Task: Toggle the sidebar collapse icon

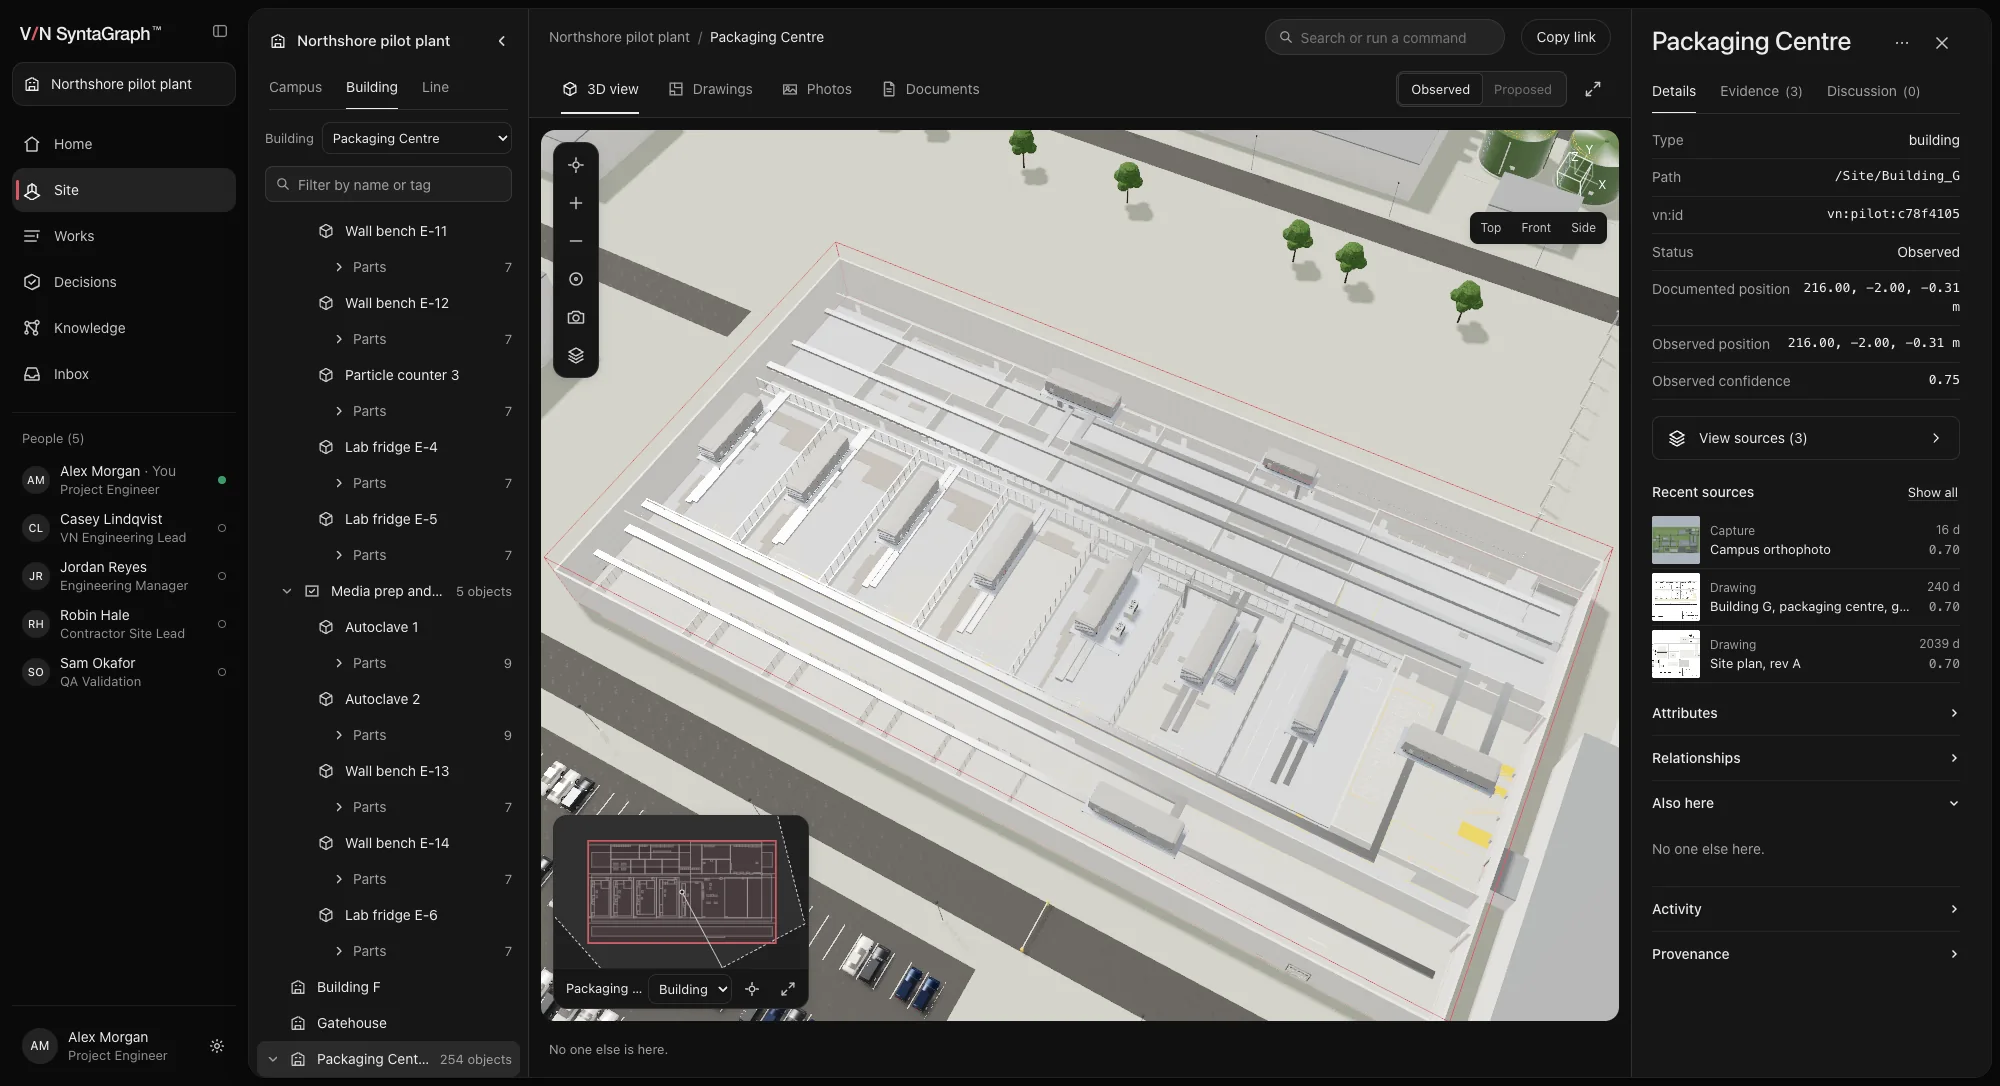Action: [220, 32]
